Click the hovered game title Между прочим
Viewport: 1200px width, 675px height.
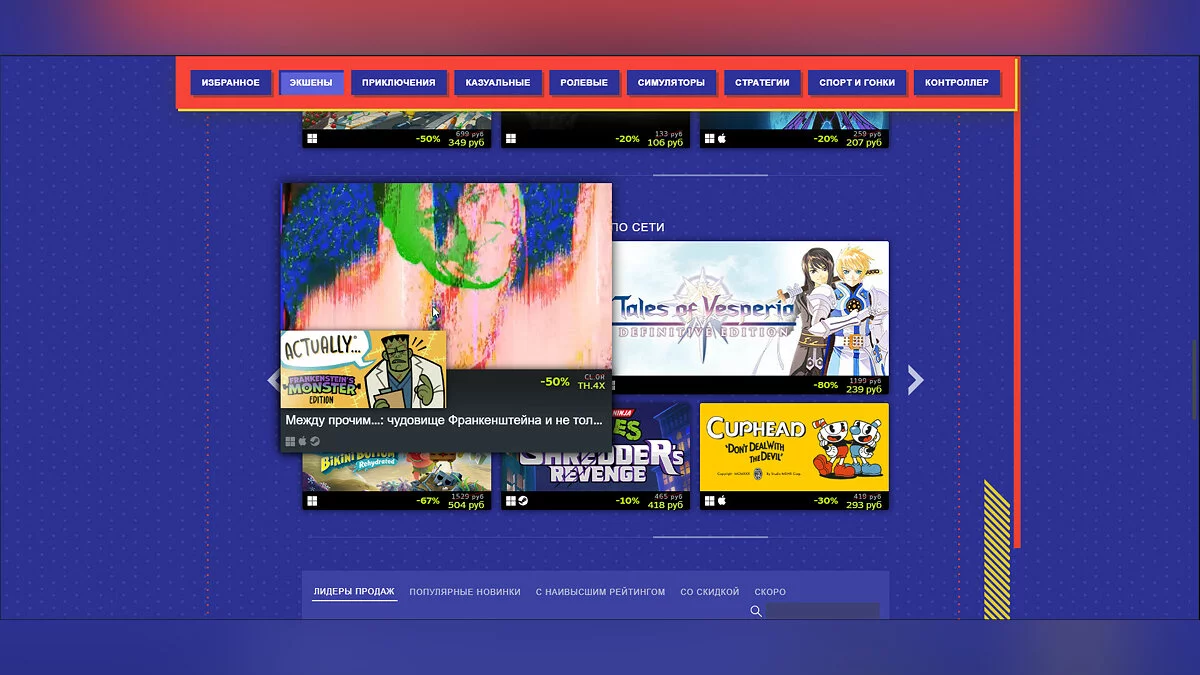(444, 421)
